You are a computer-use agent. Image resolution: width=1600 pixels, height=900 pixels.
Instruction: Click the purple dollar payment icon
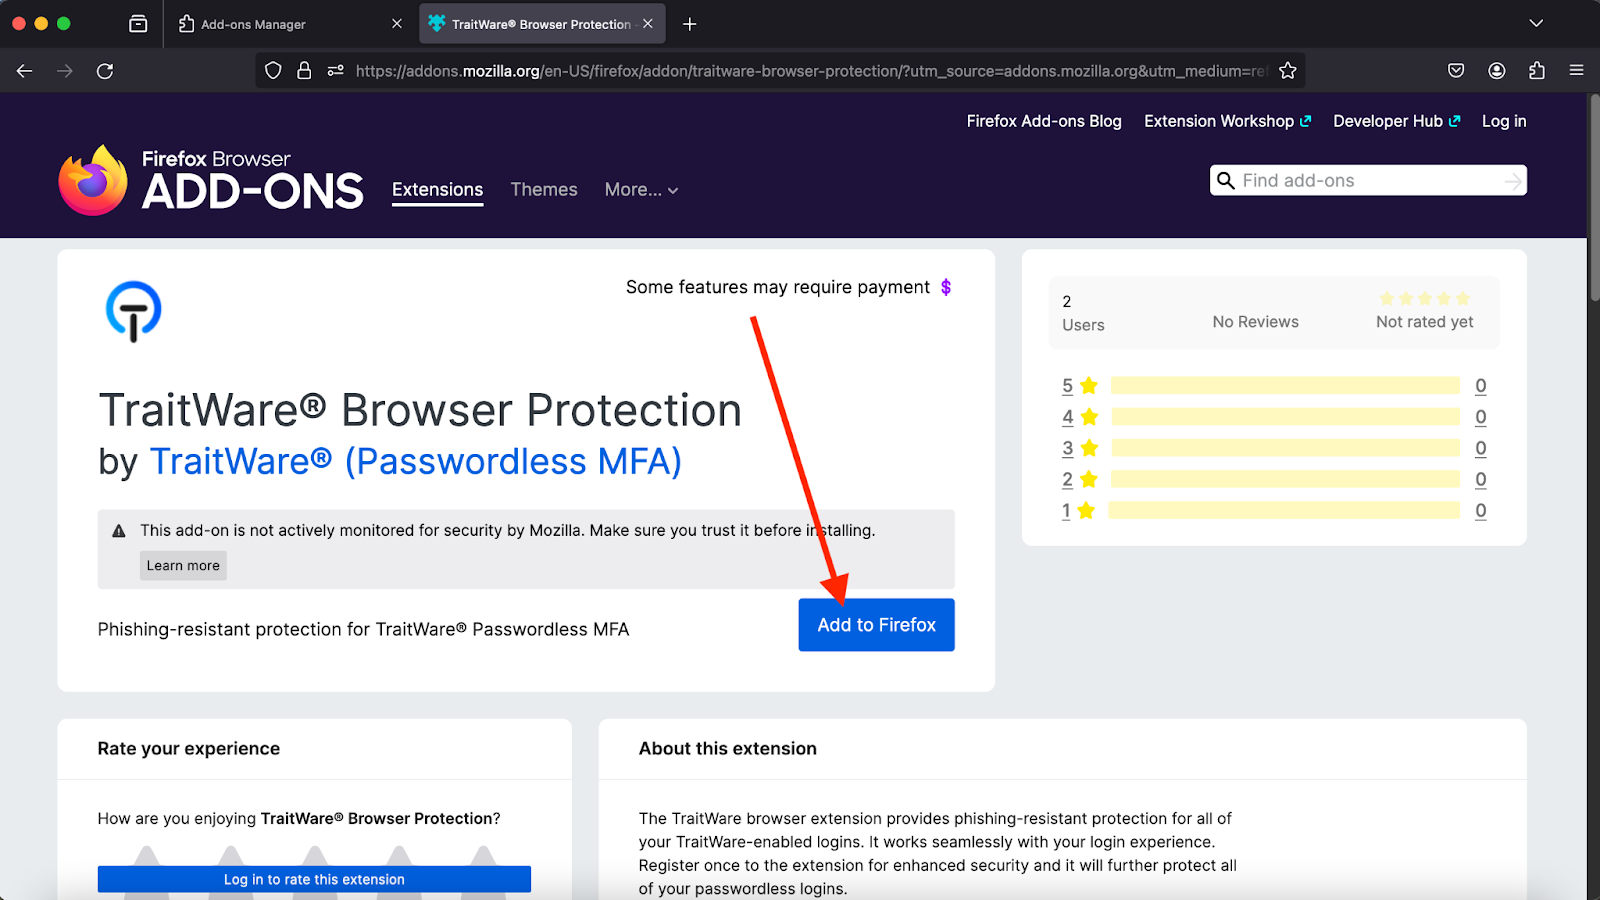946,288
